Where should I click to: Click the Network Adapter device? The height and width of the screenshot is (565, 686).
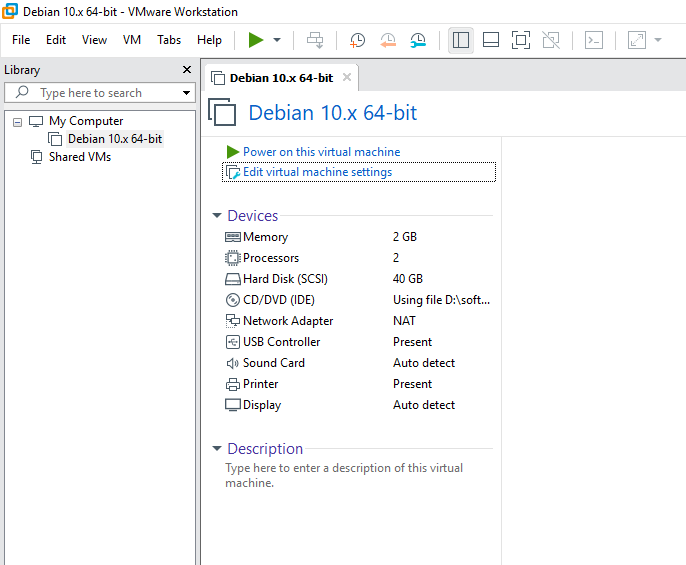pyautogui.click(x=359, y=321)
